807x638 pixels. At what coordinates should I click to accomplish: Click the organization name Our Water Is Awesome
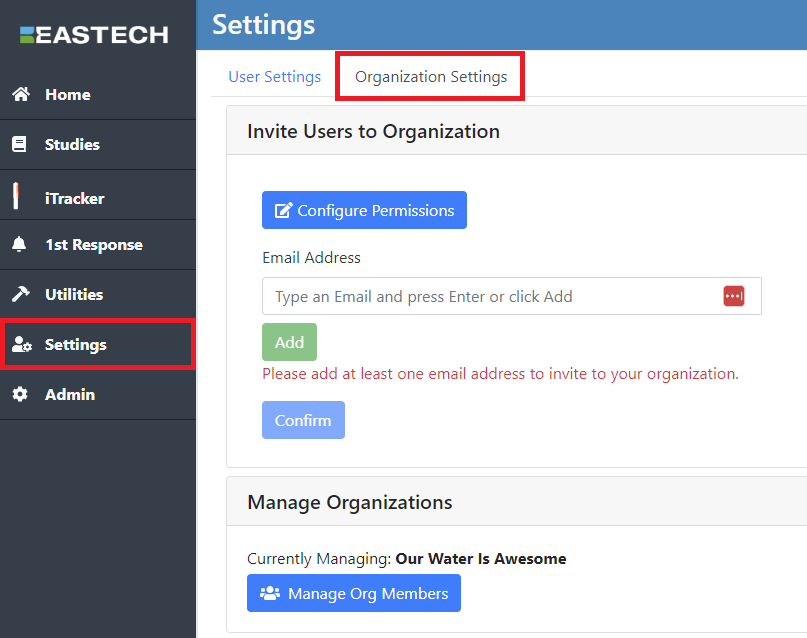point(481,558)
